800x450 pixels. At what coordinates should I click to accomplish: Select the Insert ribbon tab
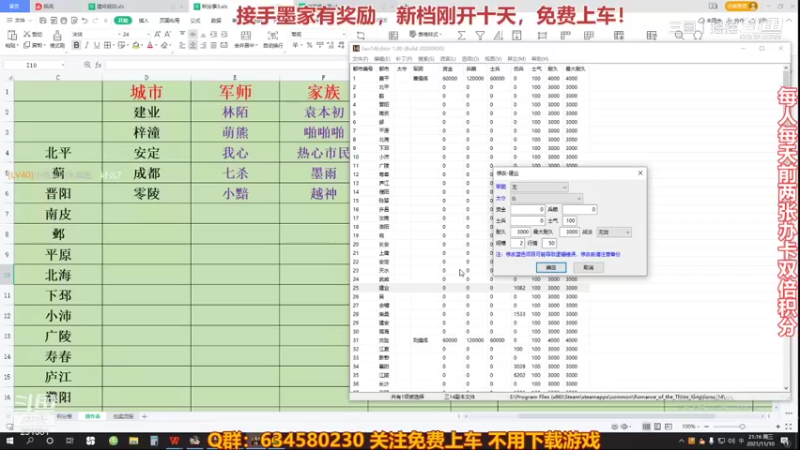pyautogui.click(x=144, y=20)
